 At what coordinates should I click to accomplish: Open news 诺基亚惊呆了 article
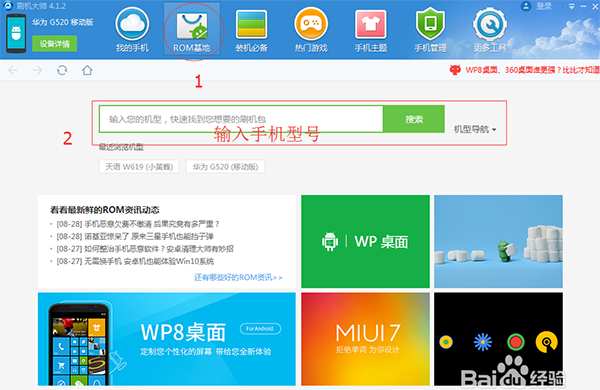click(x=135, y=237)
